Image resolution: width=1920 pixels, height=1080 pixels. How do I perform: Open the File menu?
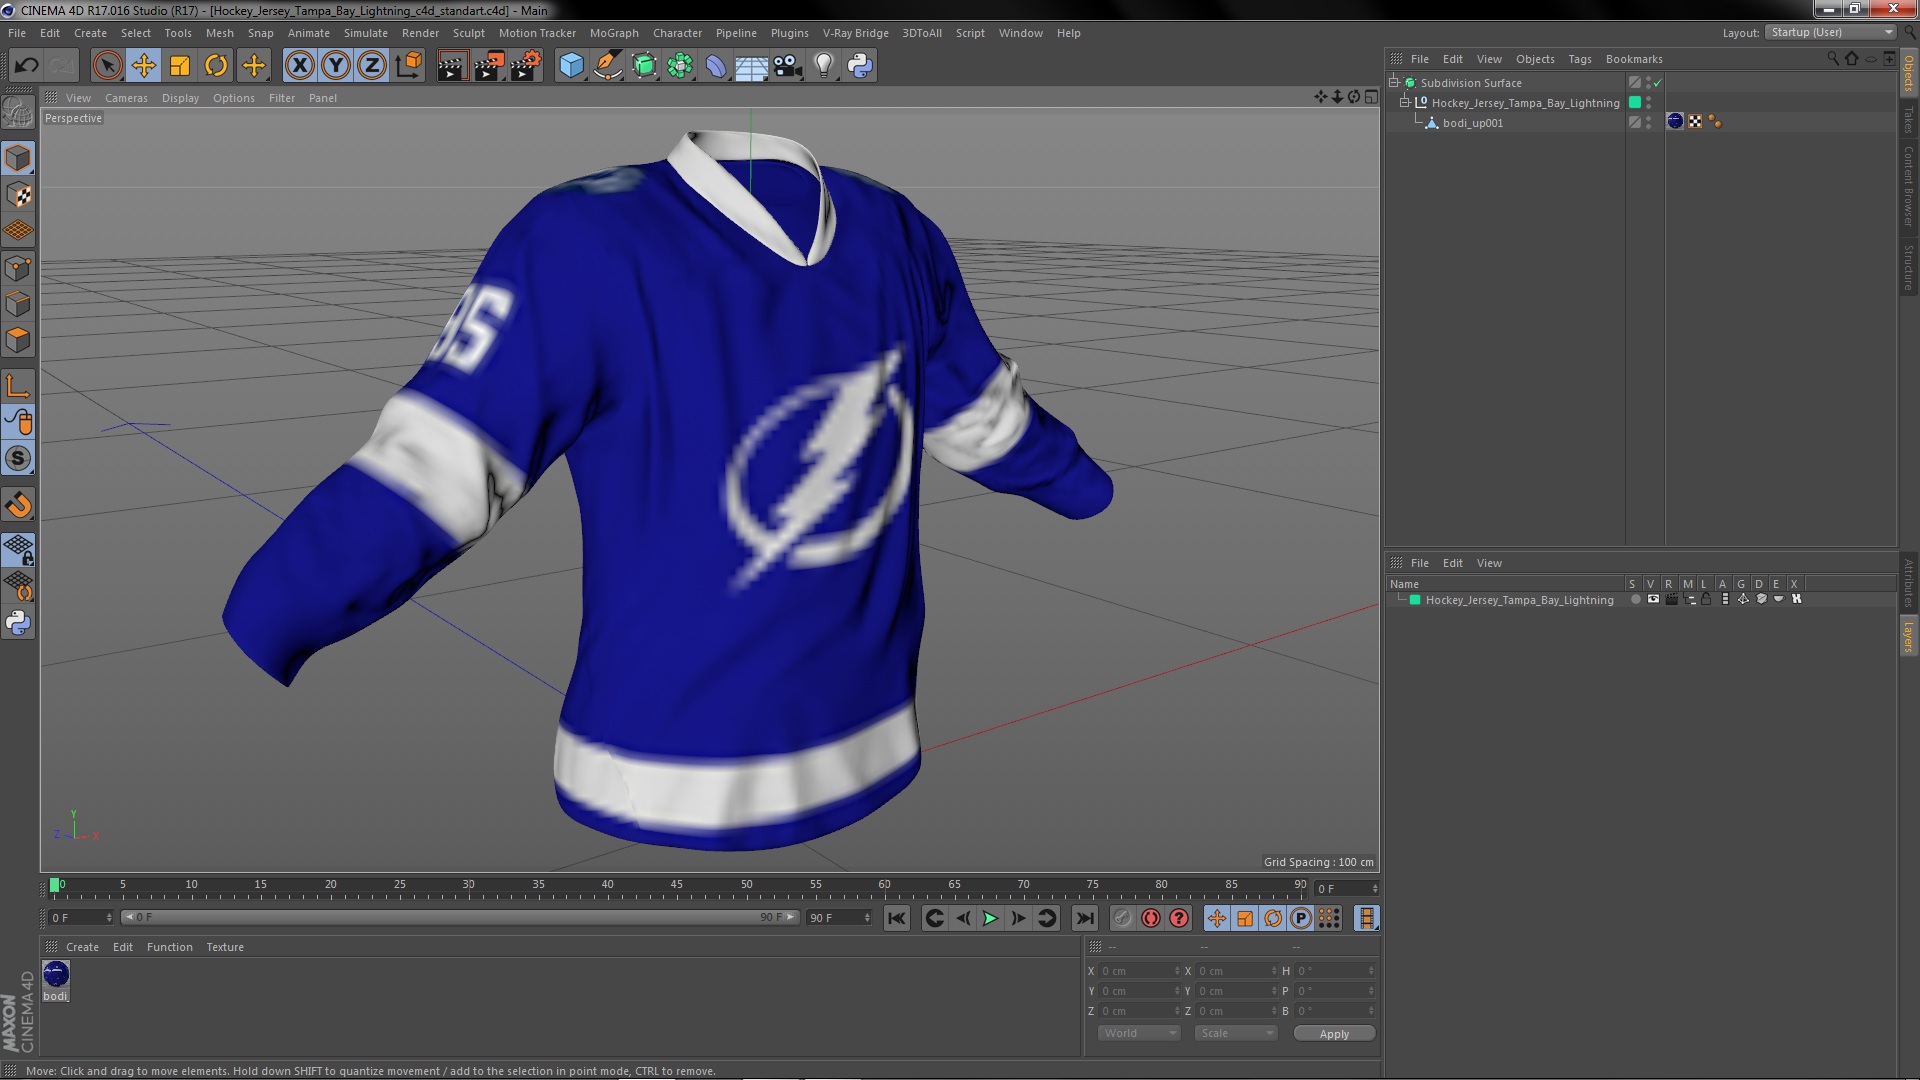click(17, 33)
